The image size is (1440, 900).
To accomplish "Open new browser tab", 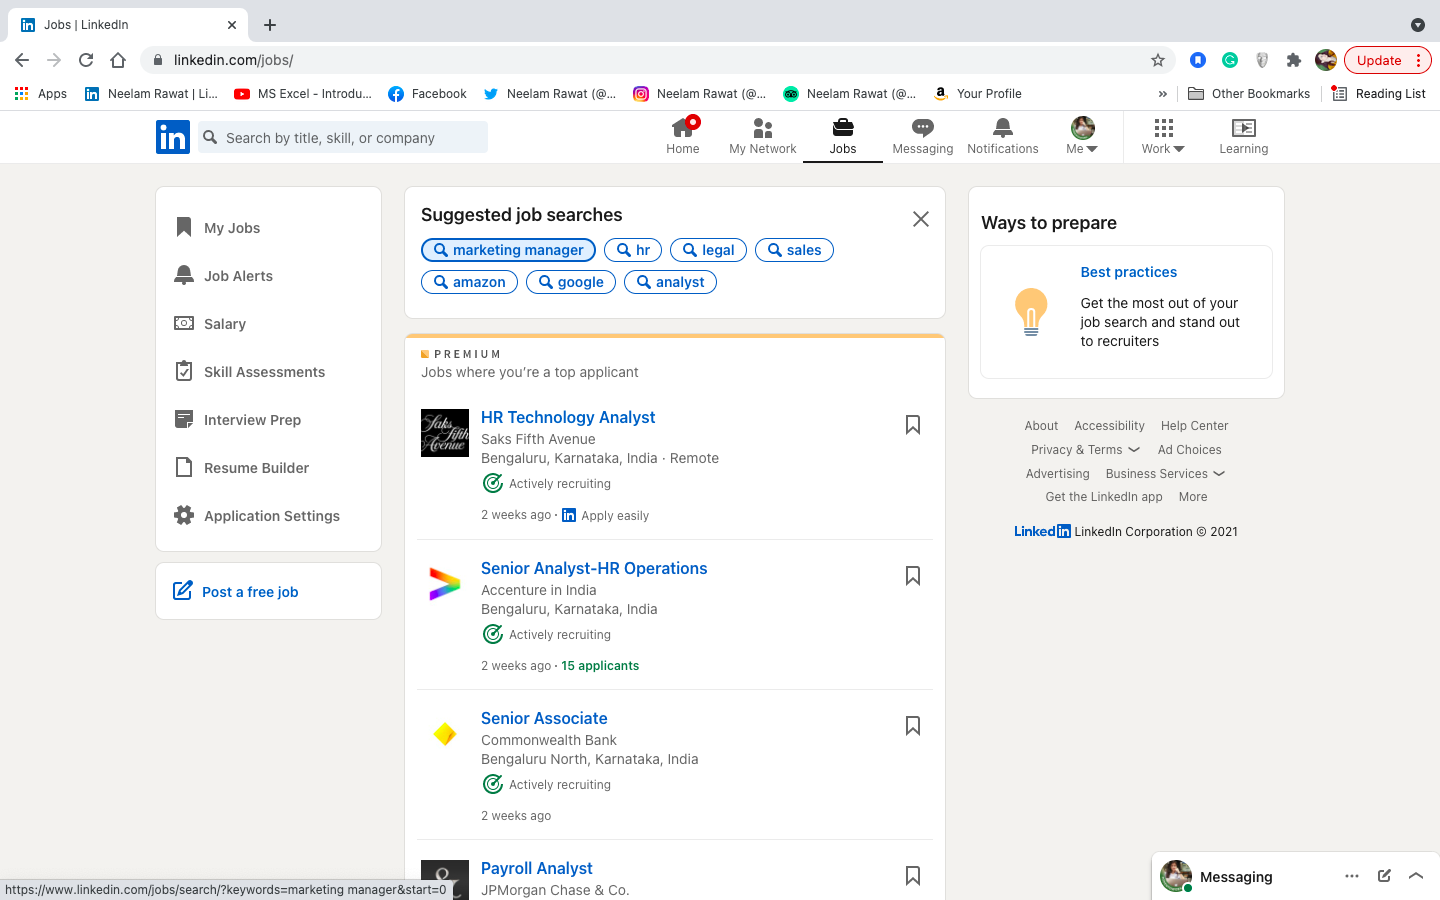I will coord(270,25).
